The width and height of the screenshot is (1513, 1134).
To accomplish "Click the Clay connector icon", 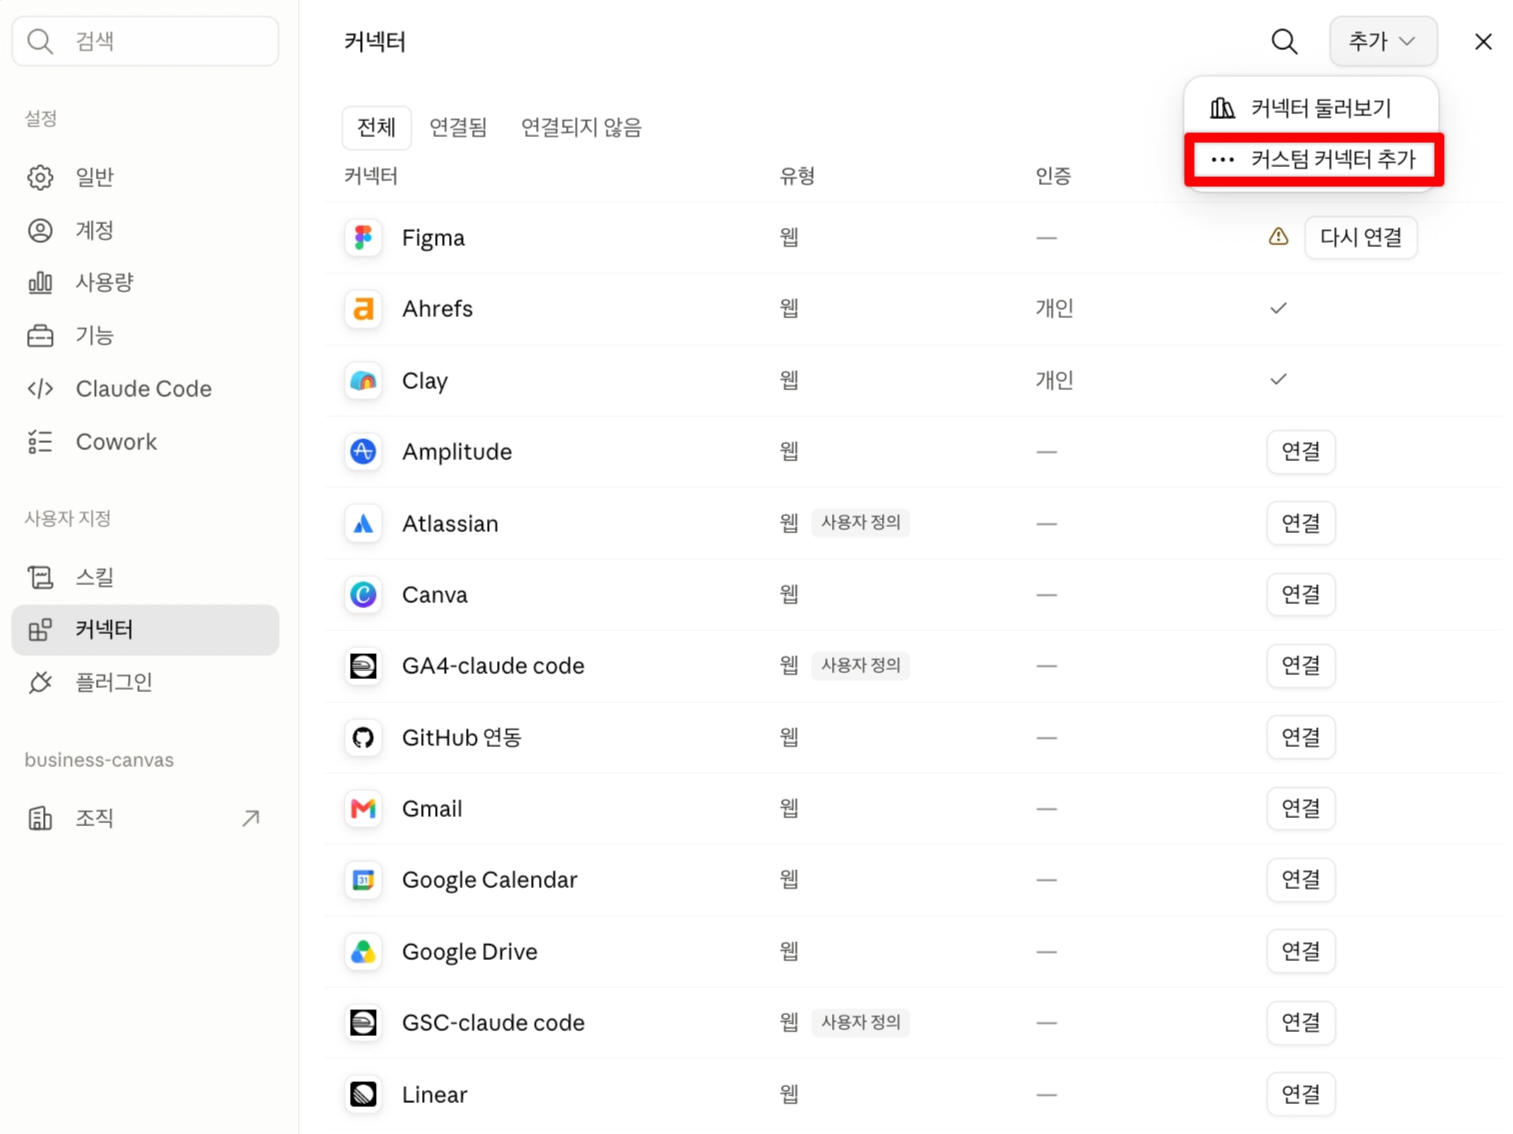I will (x=363, y=381).
